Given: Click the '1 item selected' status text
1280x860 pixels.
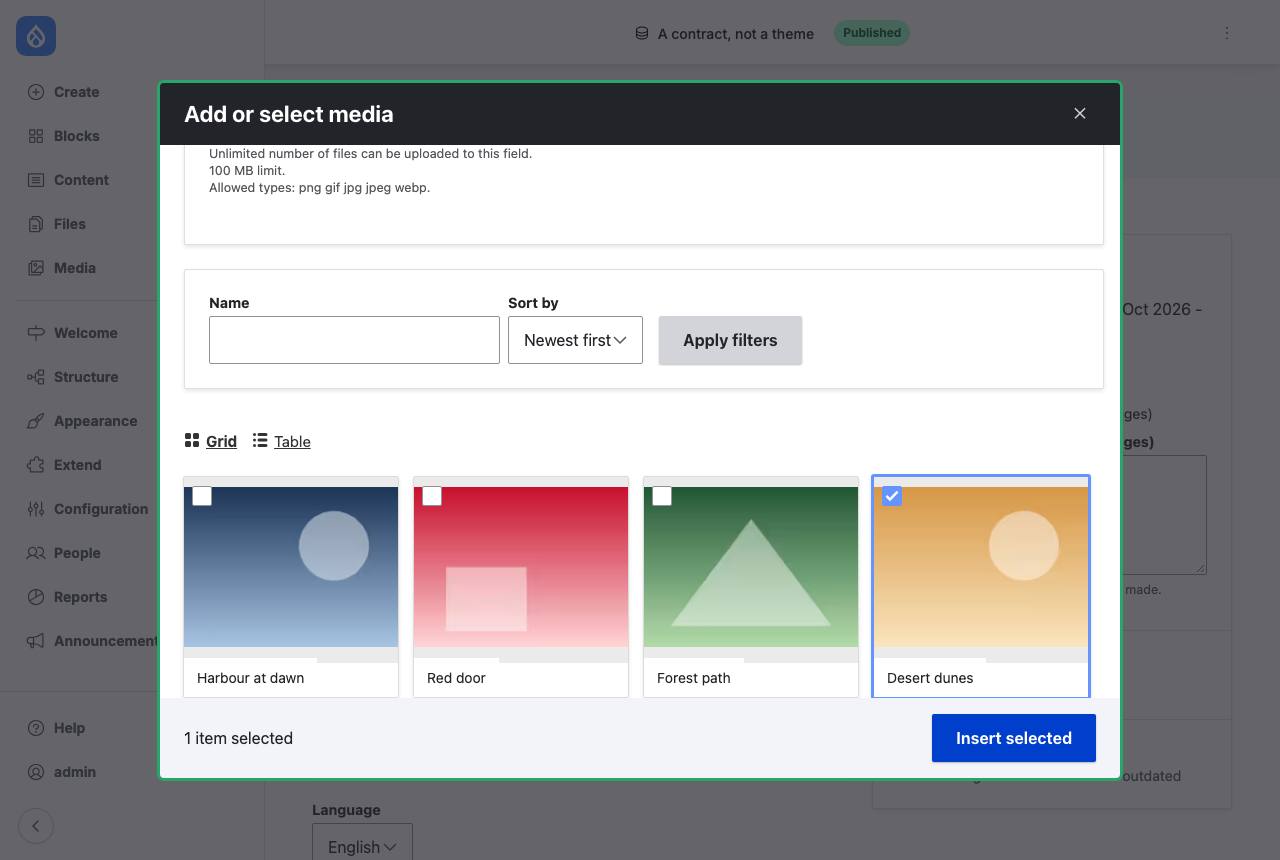Looking at the screenshot, I should (x=238, y=738).
